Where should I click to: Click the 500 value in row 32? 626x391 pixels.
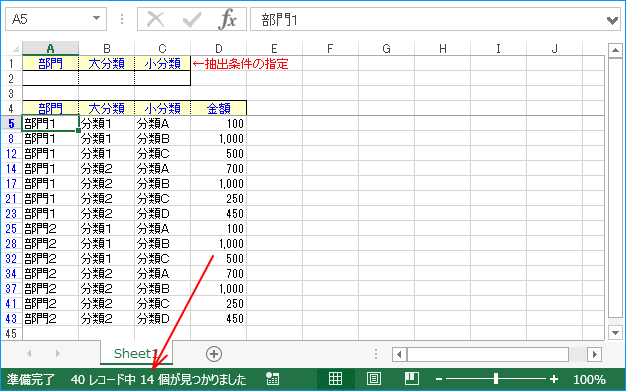(218, 259)
